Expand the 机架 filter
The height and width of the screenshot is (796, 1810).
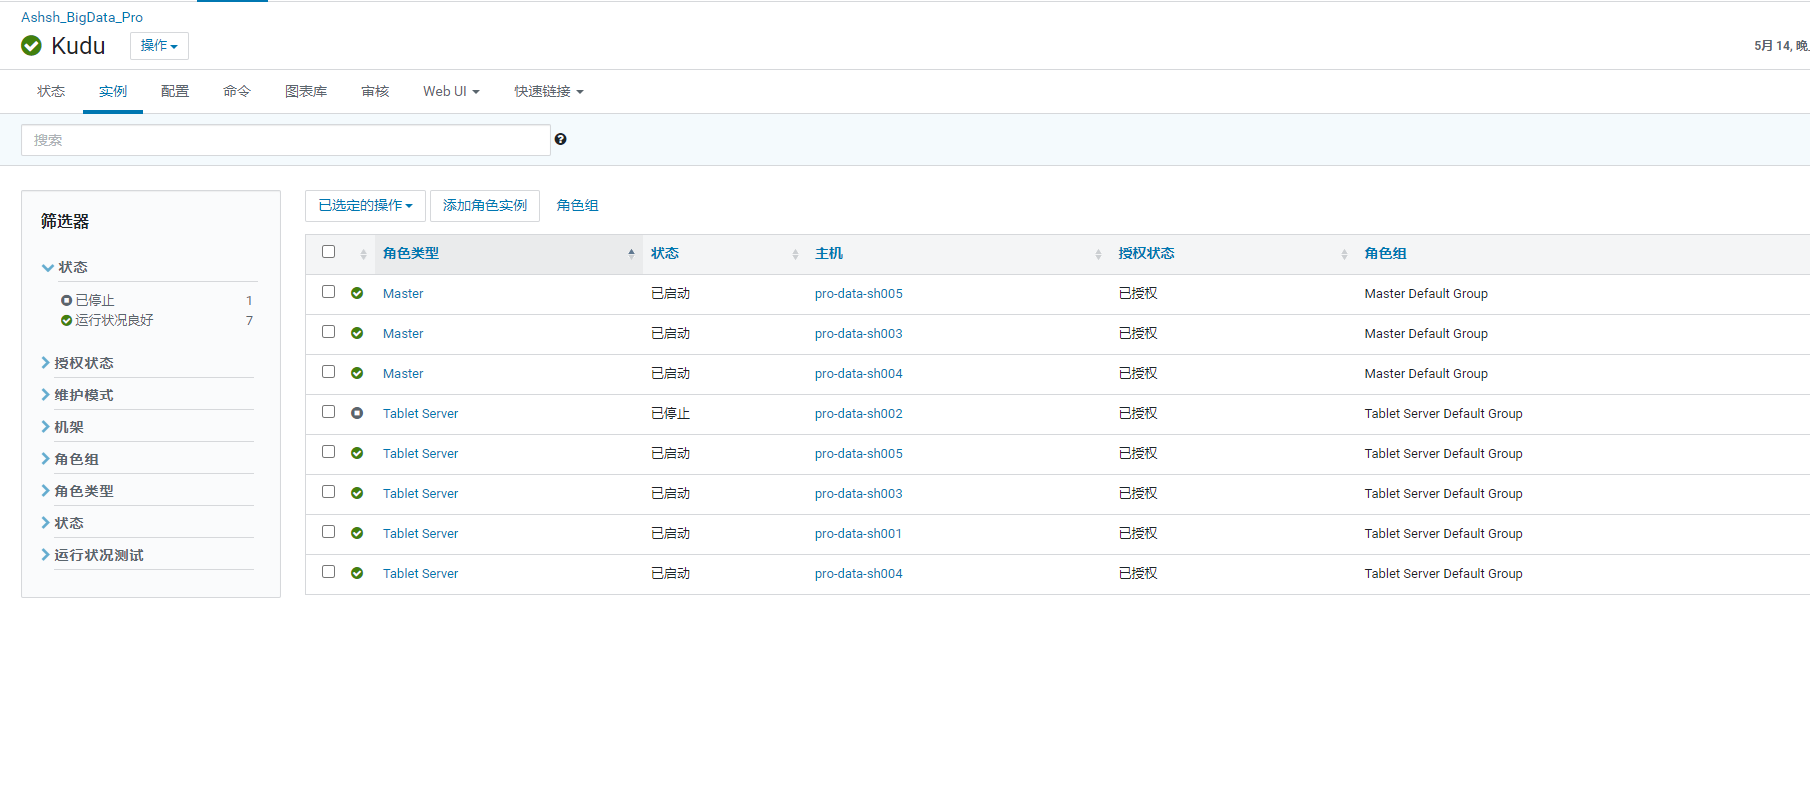pos(63,427)
